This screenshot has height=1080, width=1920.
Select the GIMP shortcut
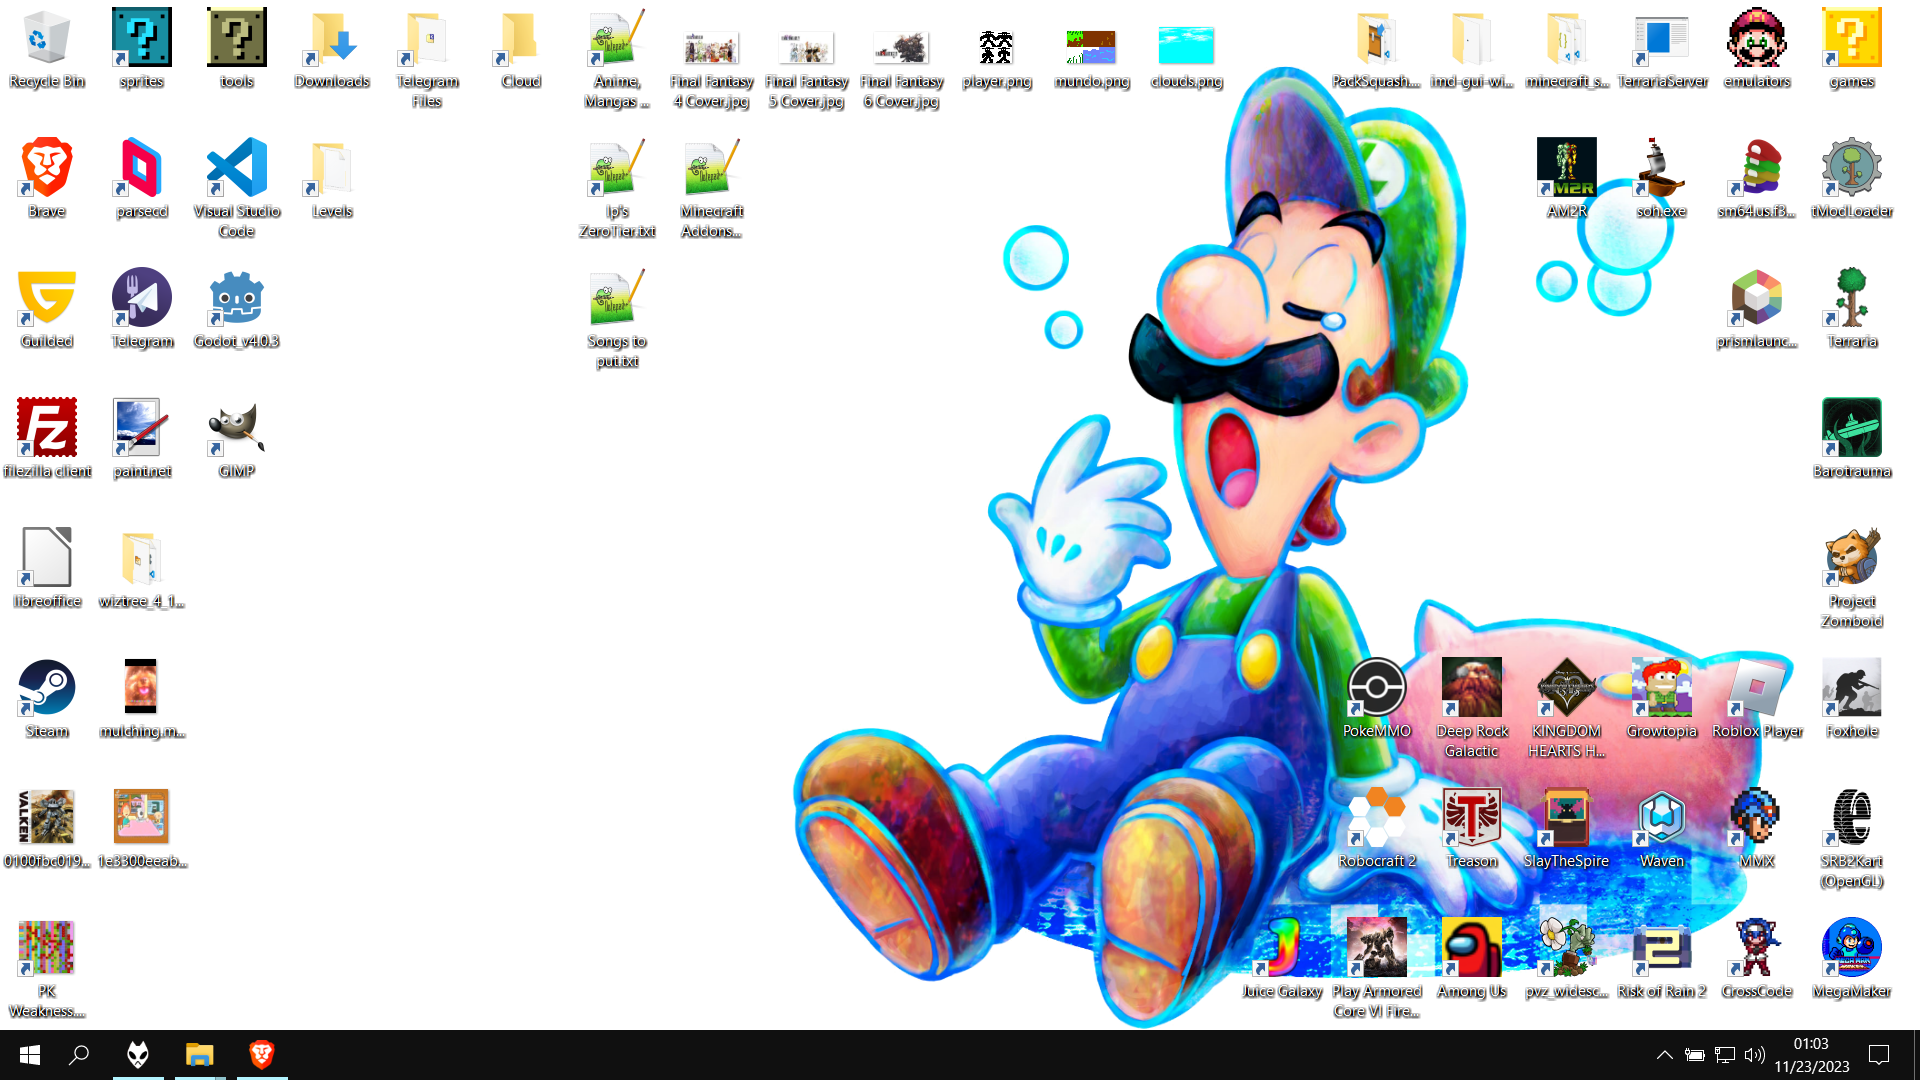pyautogui.click(x=236, y=438)
